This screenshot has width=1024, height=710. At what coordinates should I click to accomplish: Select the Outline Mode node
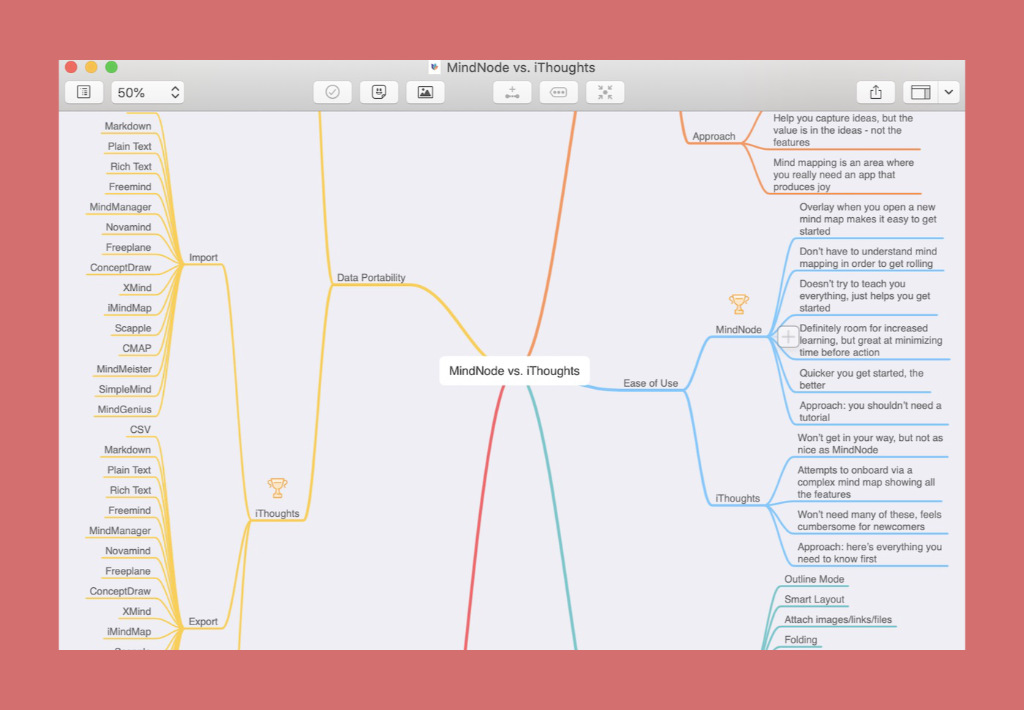pyautogui.click(x=814, y=579)
